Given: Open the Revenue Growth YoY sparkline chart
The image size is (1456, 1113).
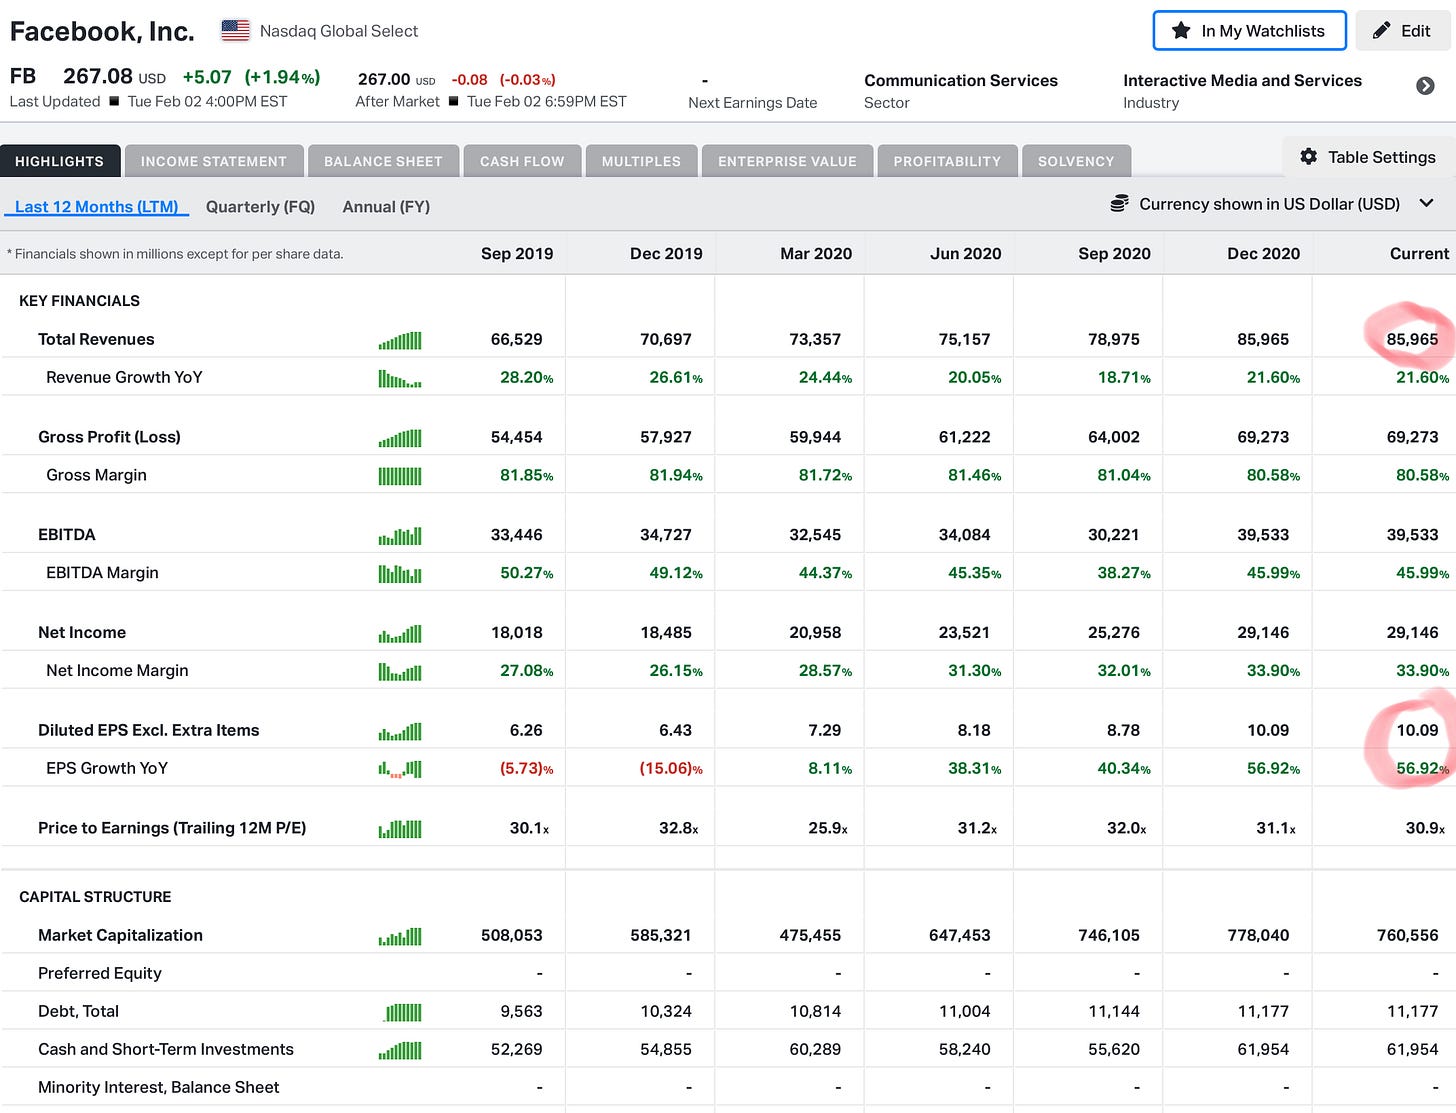Looking at the screenshot, I should 400,378.
